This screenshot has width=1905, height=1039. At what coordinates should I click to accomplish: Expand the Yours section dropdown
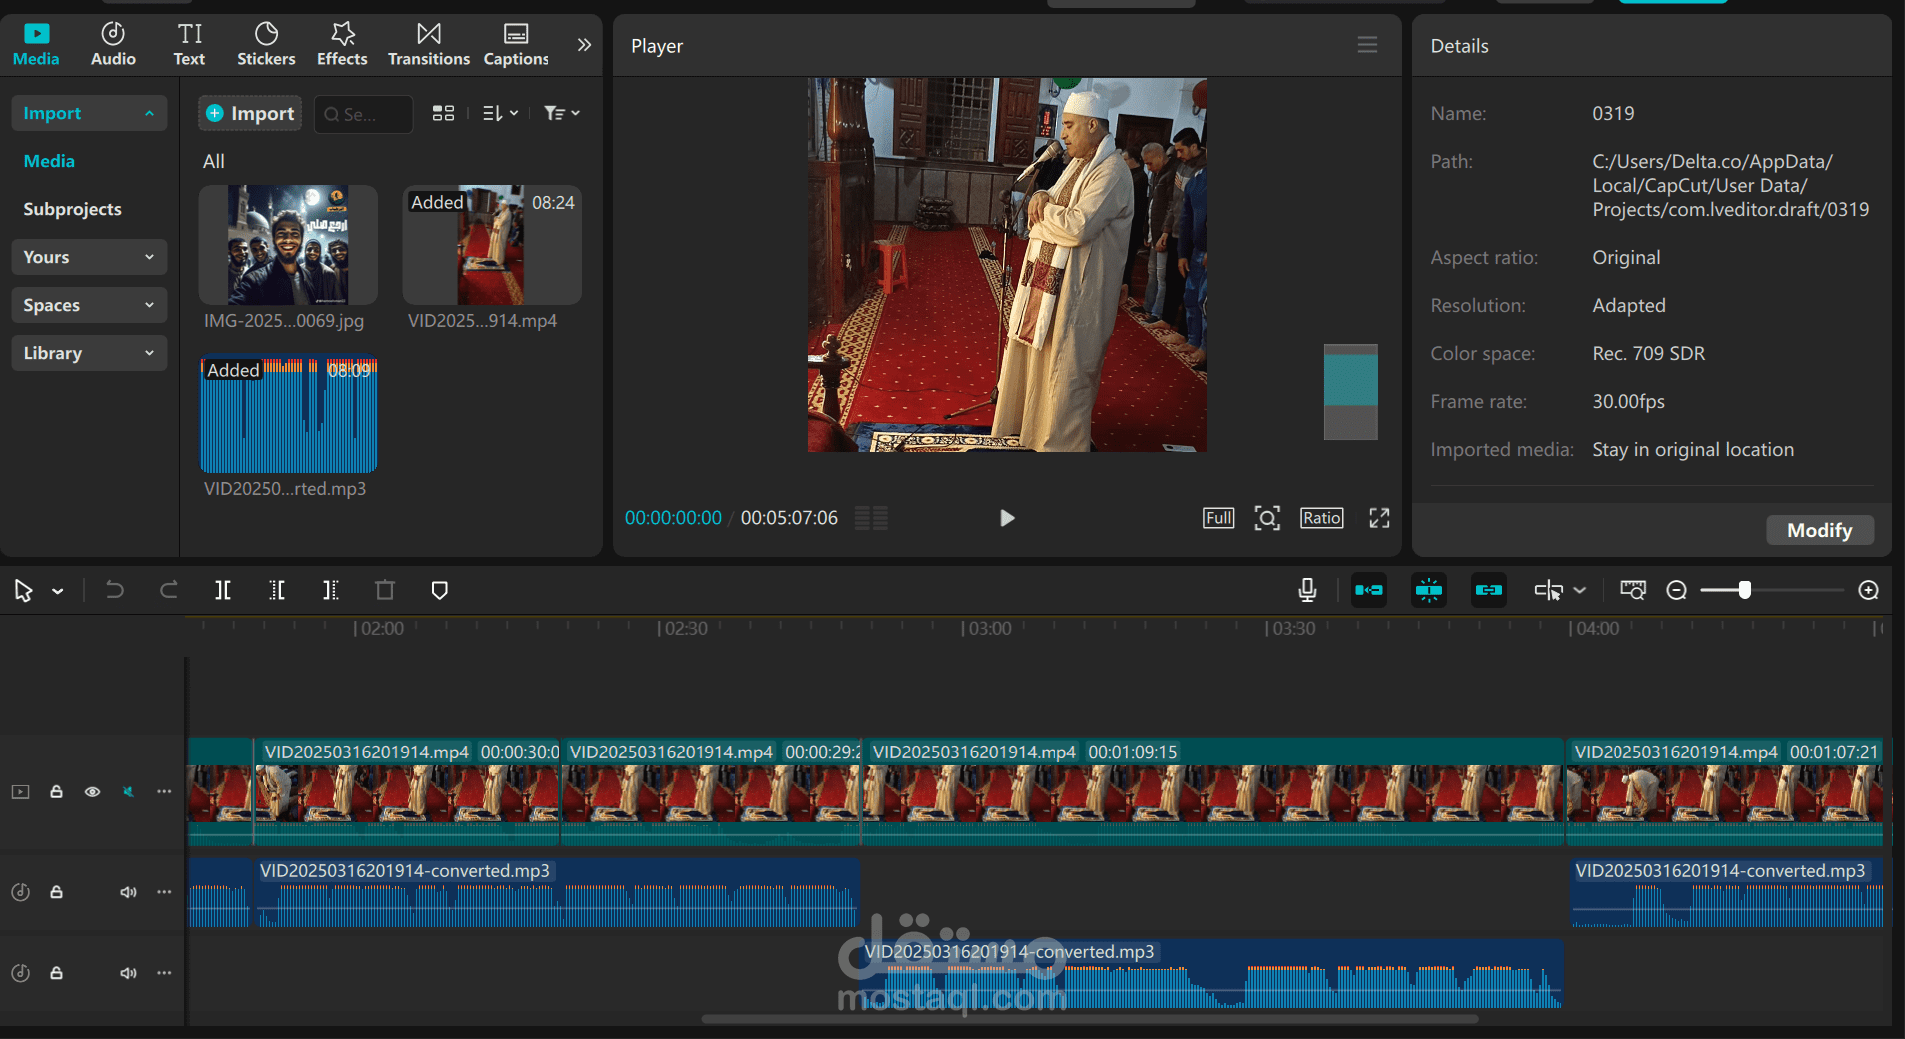pos(88,257)
